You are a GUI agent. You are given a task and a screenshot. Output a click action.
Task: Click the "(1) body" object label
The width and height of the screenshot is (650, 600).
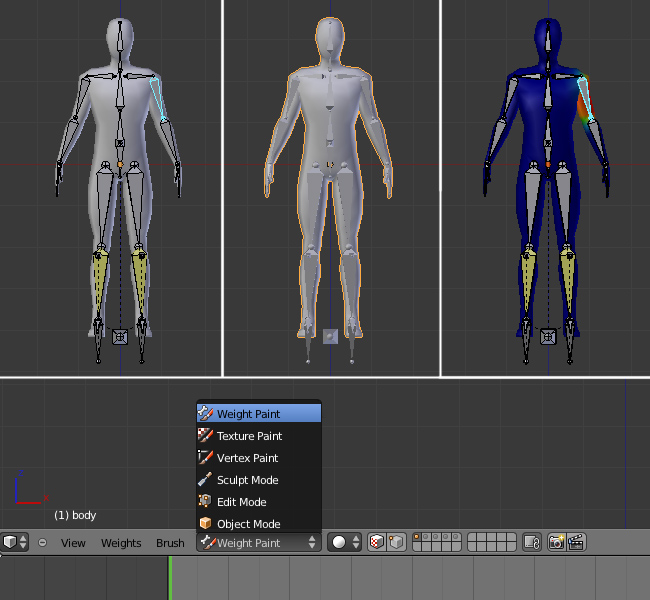pos(75,515)
